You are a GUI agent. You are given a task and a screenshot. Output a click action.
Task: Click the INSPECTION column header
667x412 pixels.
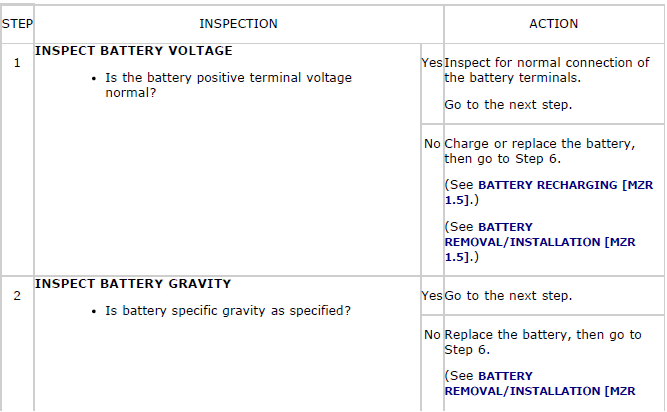click(239, 24)
